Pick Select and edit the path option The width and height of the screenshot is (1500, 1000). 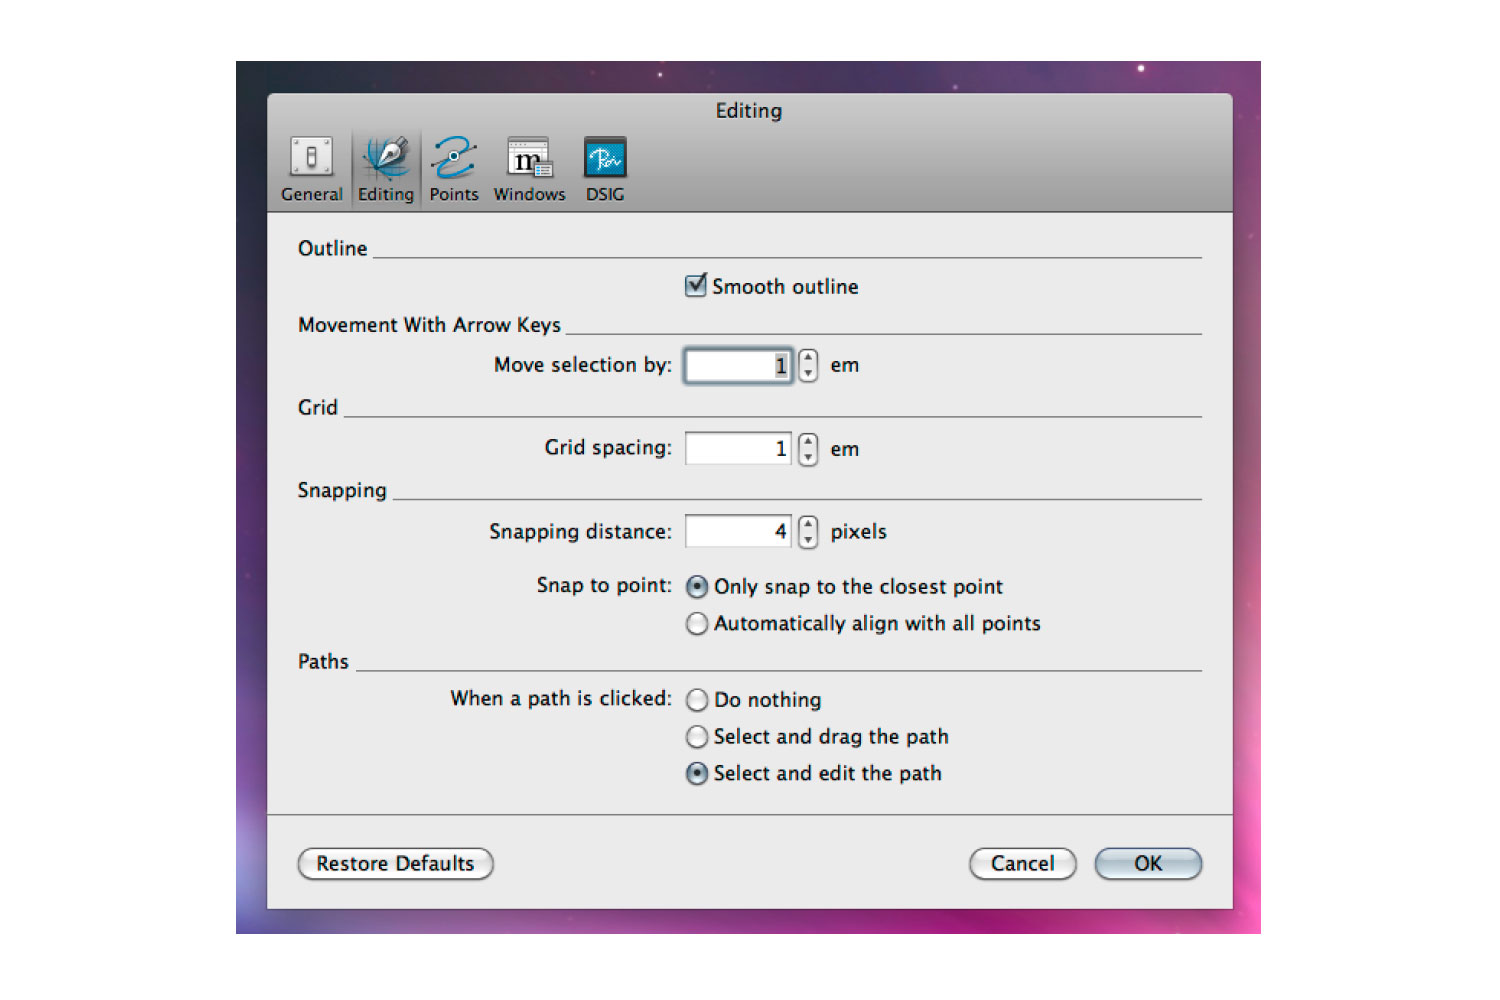tap(697, 774)
